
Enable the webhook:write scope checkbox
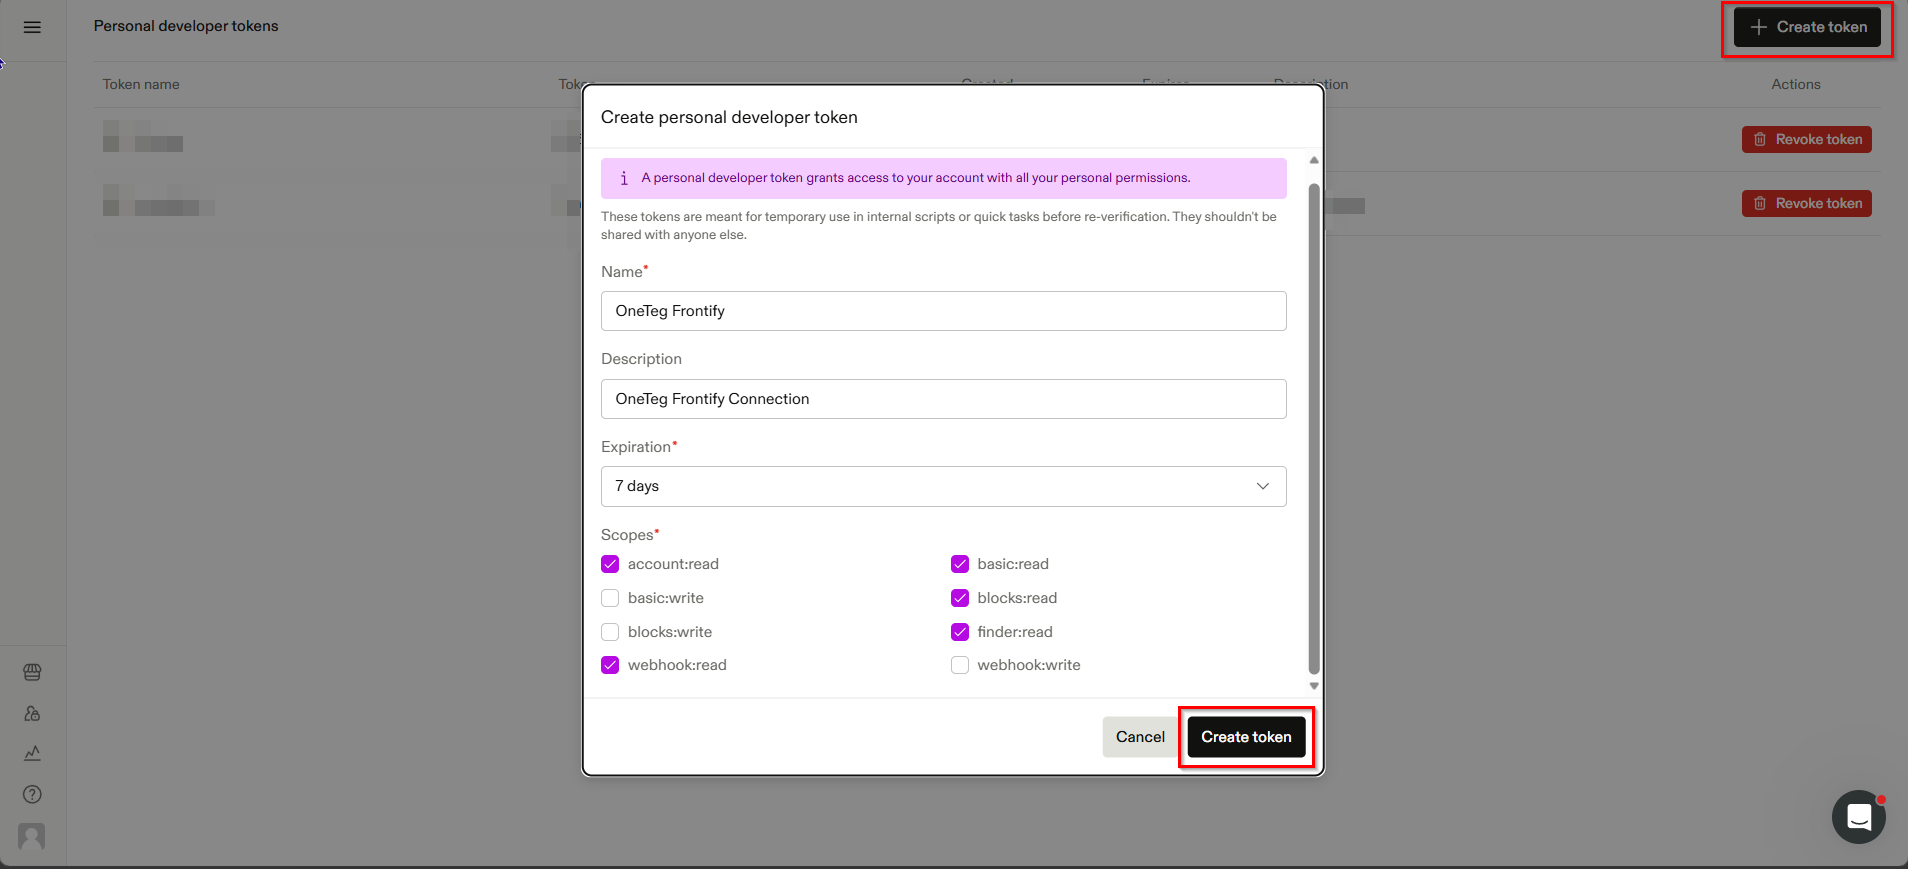tap(960, 665)
